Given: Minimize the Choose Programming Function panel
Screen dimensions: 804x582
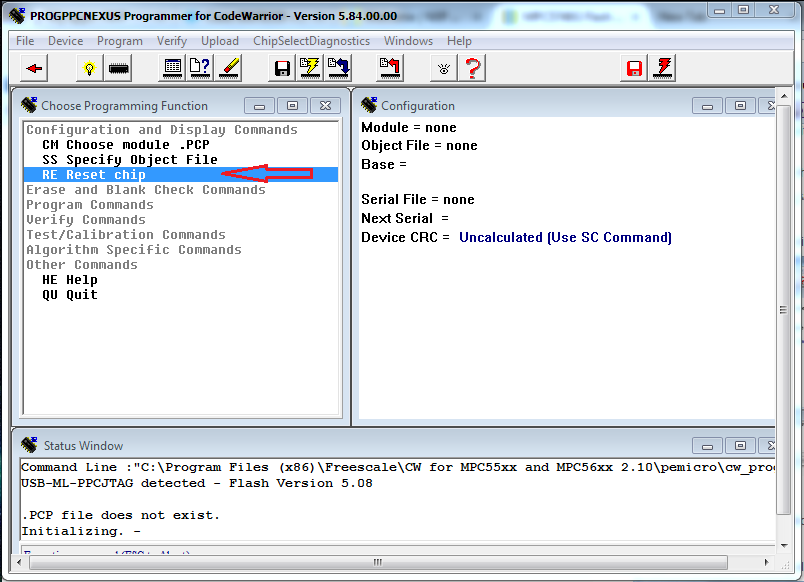Looking at the screenshot, I should point(259,106).
